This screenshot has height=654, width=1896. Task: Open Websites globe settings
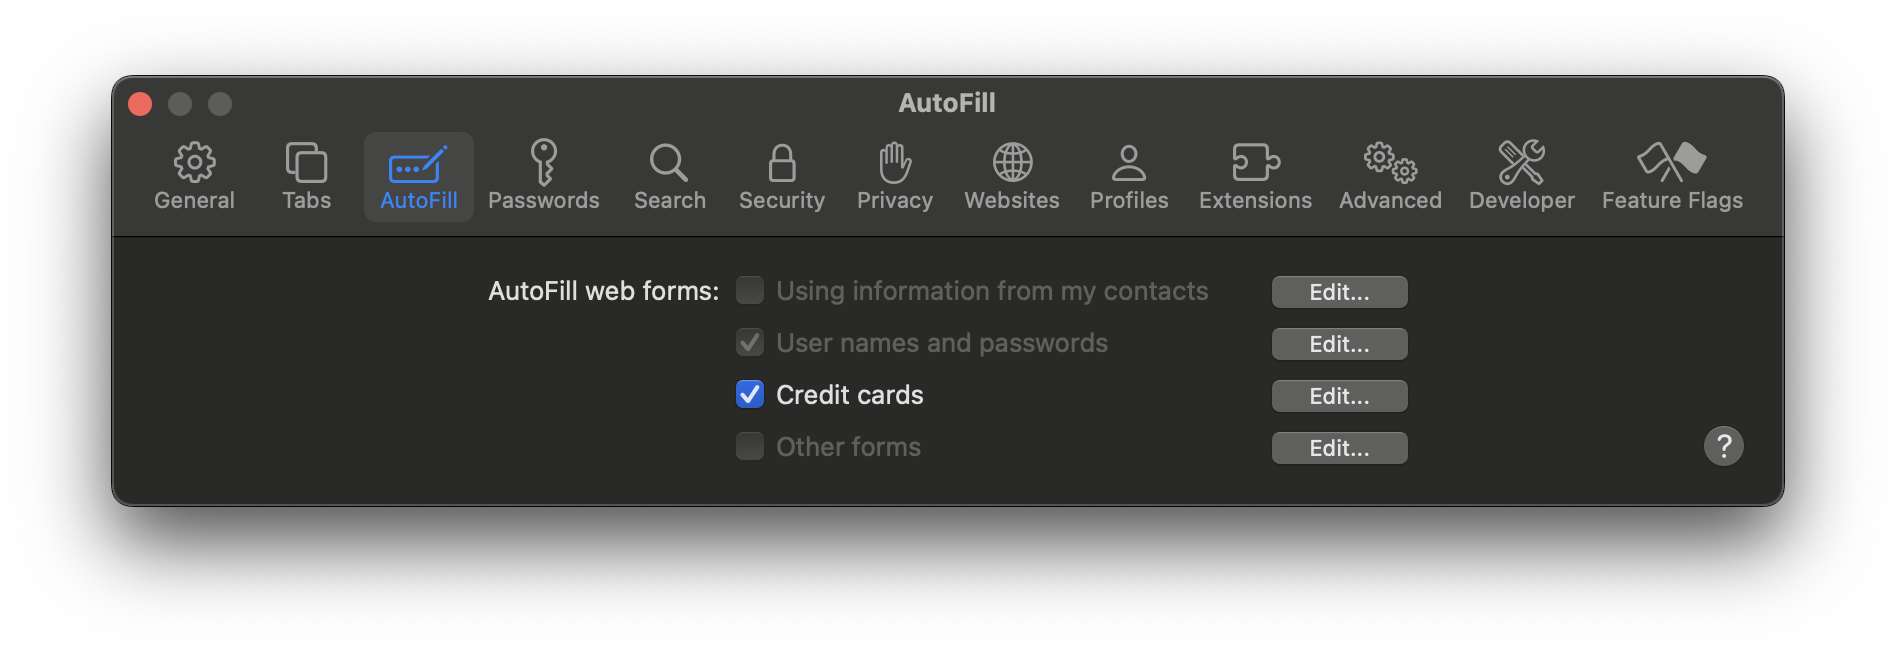pos(1011,177)
